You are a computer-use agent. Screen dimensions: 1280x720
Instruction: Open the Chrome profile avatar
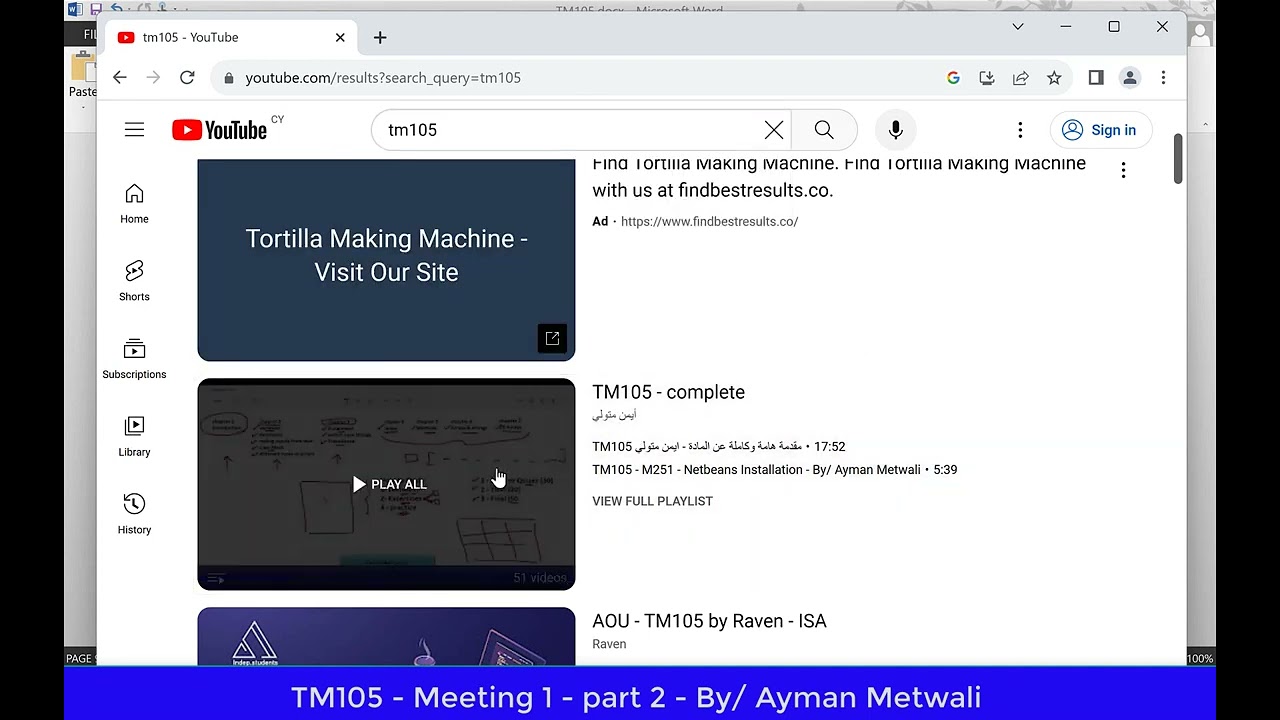(x=1130, y=77)
